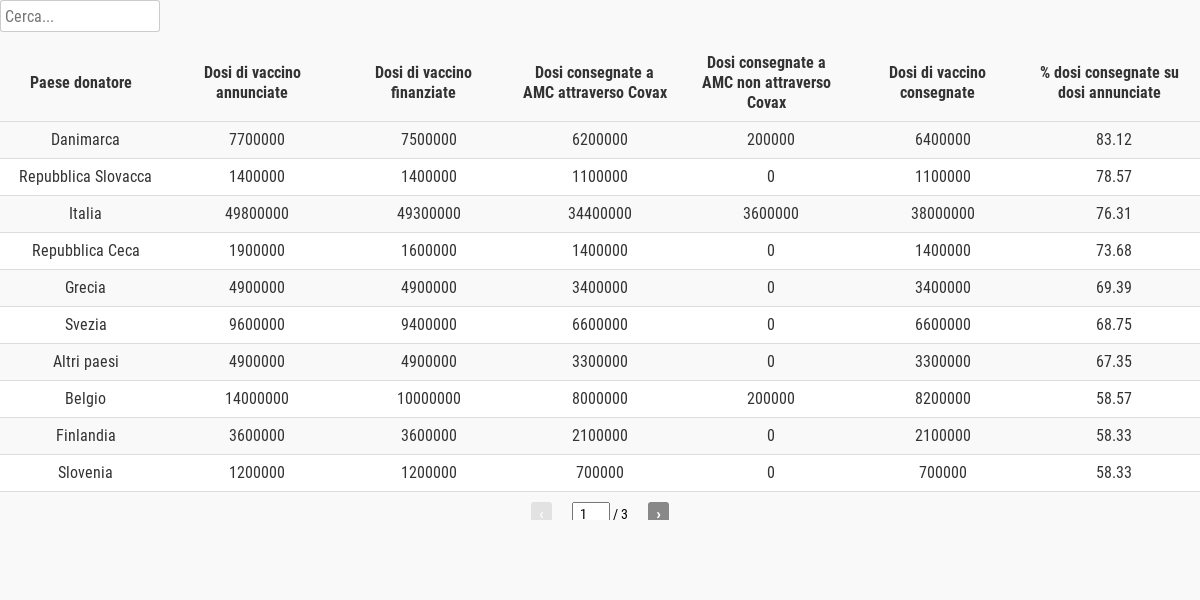Select the Altri paesi cell

coord(85,362)
